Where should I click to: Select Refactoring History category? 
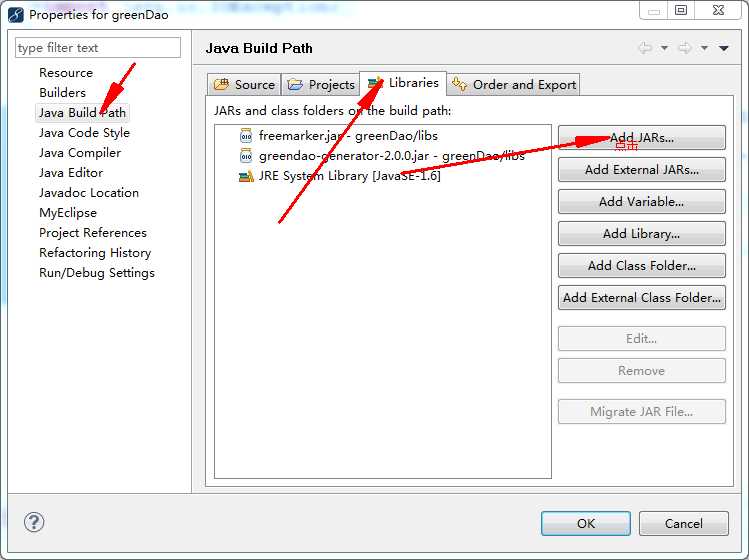click(95, 253)
